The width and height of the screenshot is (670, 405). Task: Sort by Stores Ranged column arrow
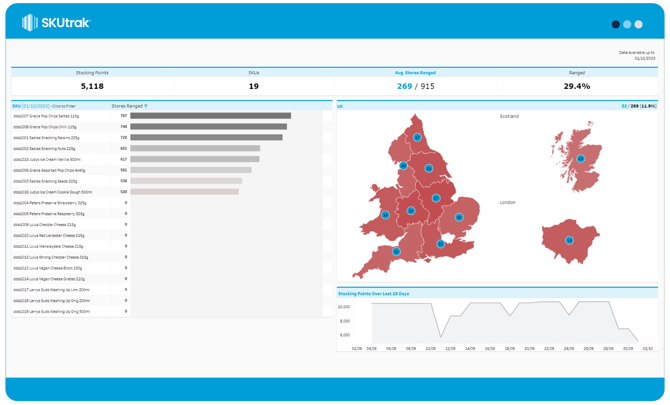tap(146, 106)
